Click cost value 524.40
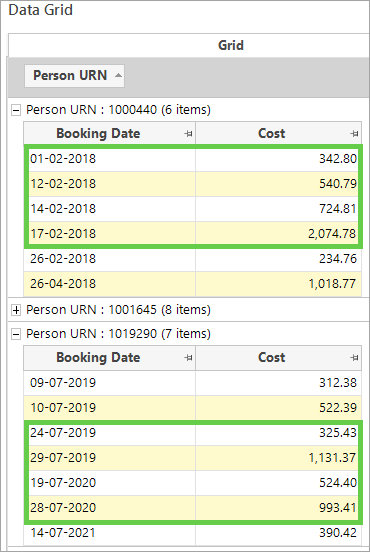 [338, 483]
